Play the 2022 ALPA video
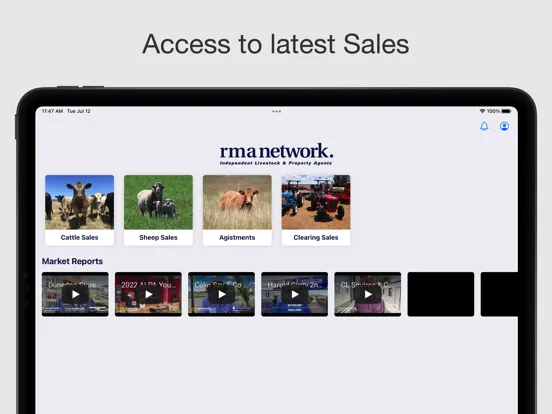This screenshot has width=552, height=414. click(148, 294)
